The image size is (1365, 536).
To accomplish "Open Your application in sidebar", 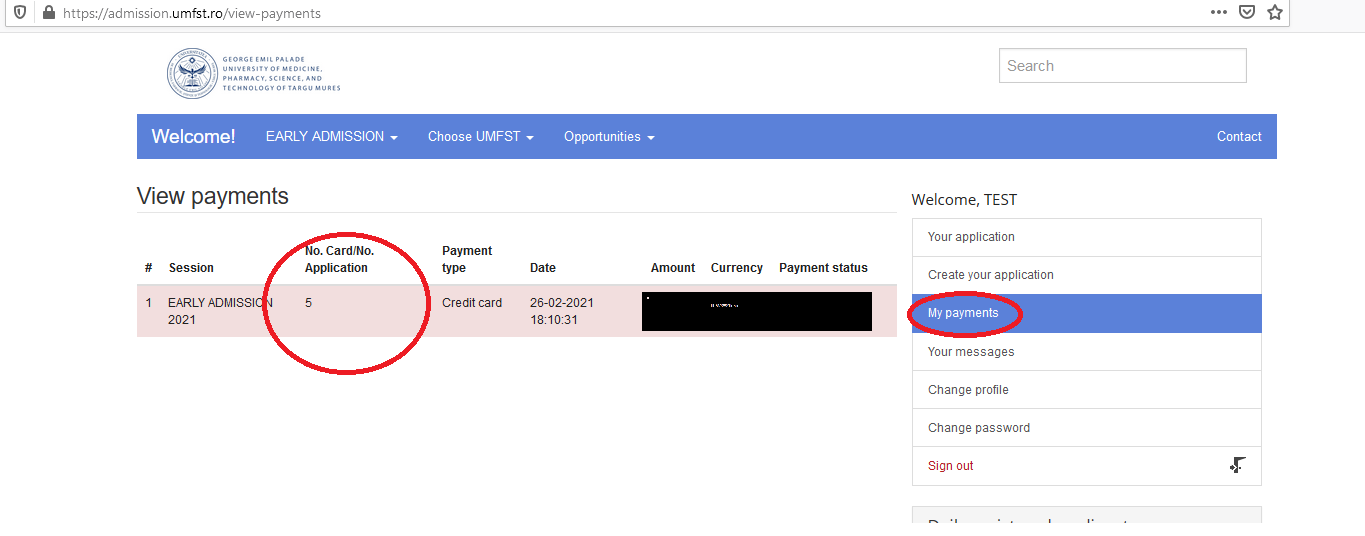I will click(971, 237).
